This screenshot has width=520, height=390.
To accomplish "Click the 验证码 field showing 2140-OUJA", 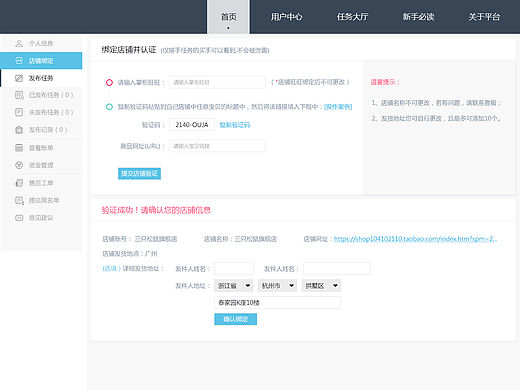I will (x=192, y=125).
